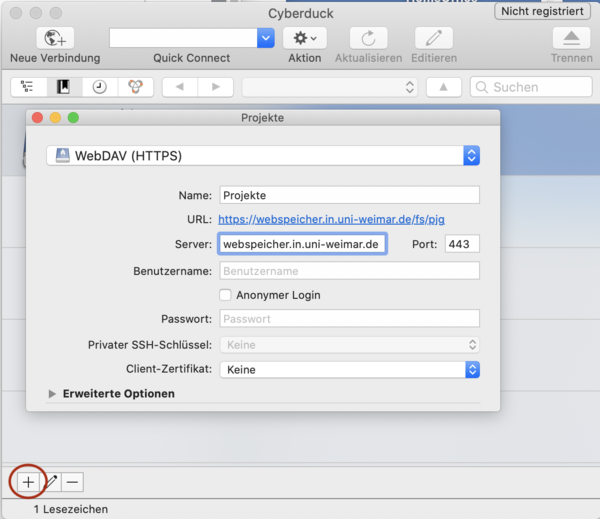Click the Editieren pencil icon
The width and height of the screenshot is (600, 519).
tap(434, 38)
